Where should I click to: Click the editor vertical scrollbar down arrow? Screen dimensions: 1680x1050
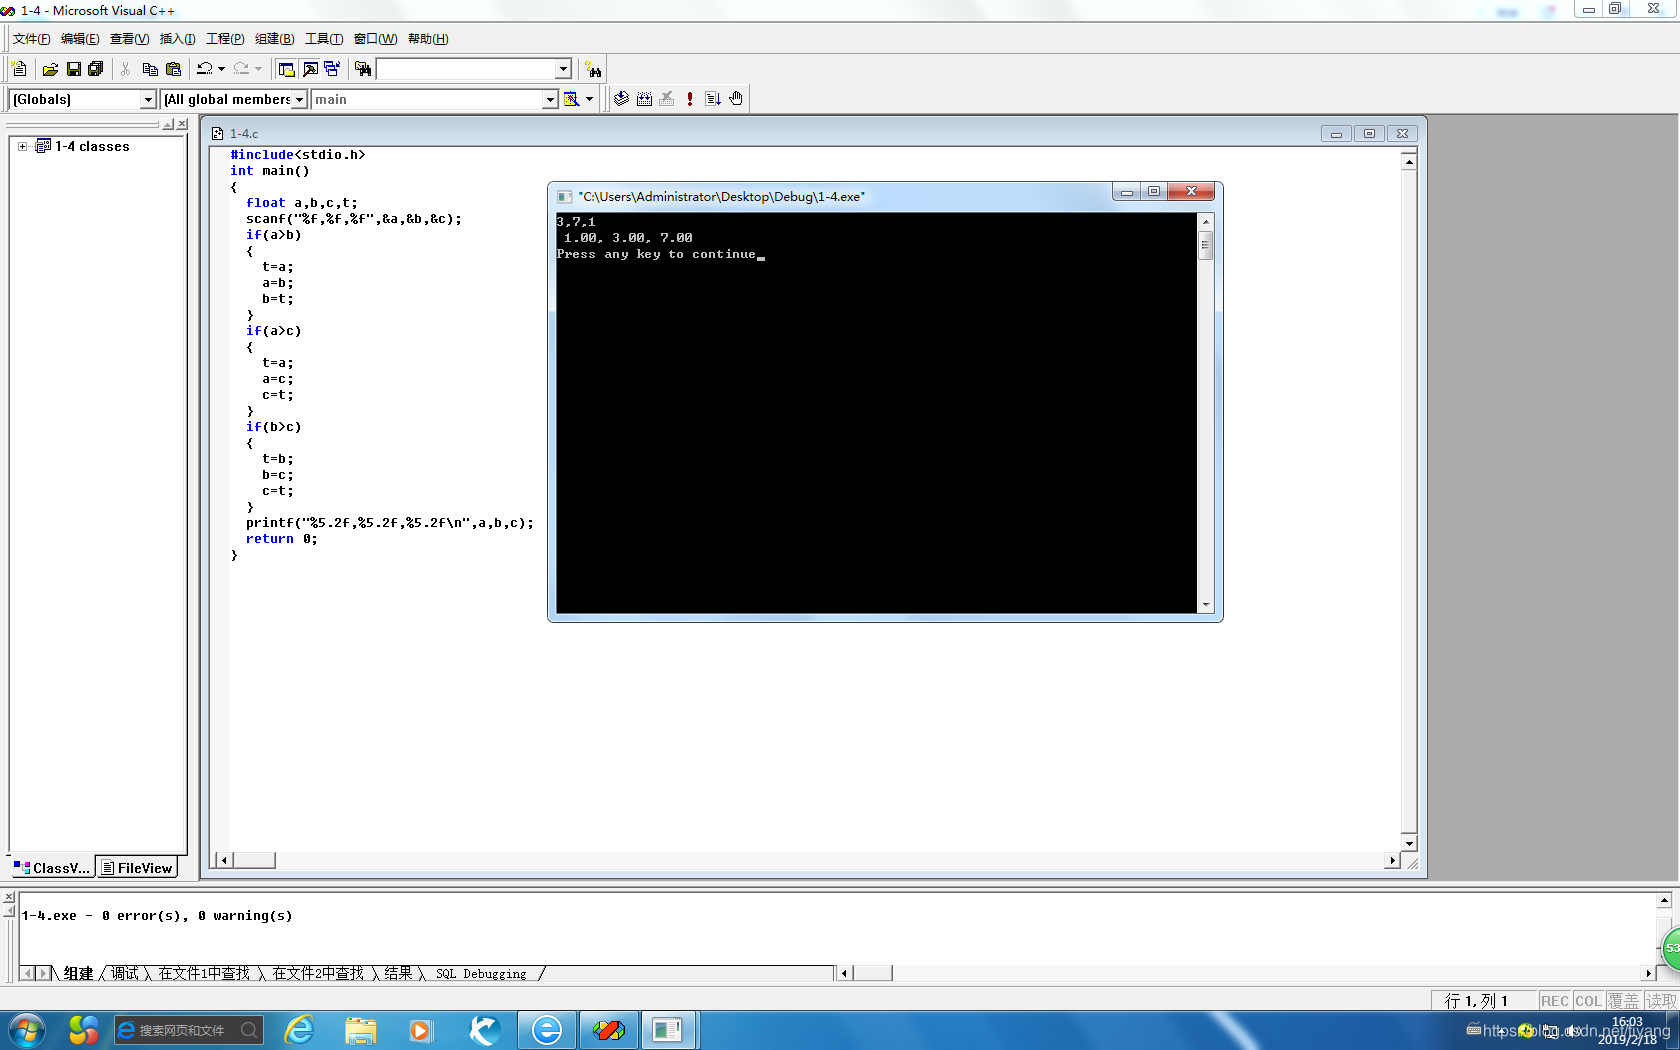pos(1409,842)
